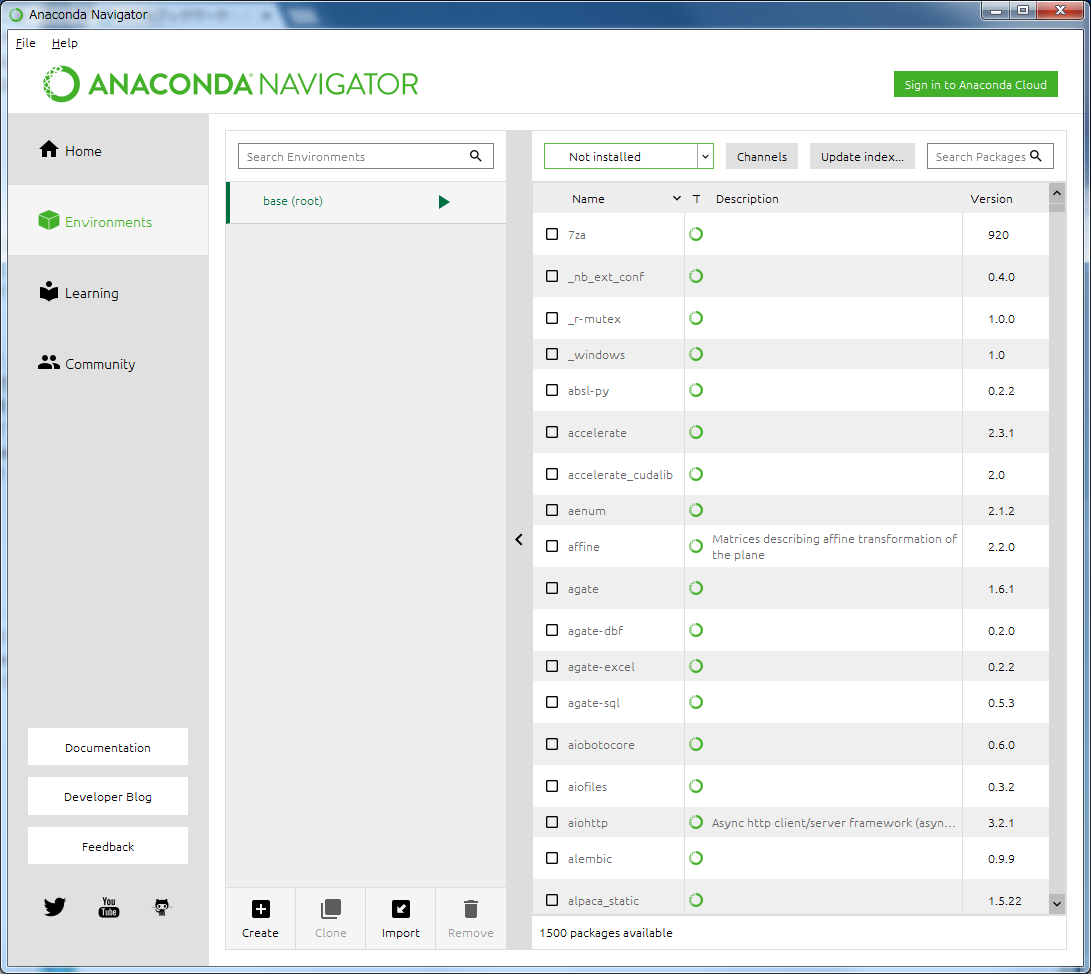Image resolution: width=1091 pixels, height=974 pixels.
Task: Click the type circle icon for absl-py
Action: pyautogui.click(x=696, y=390)
